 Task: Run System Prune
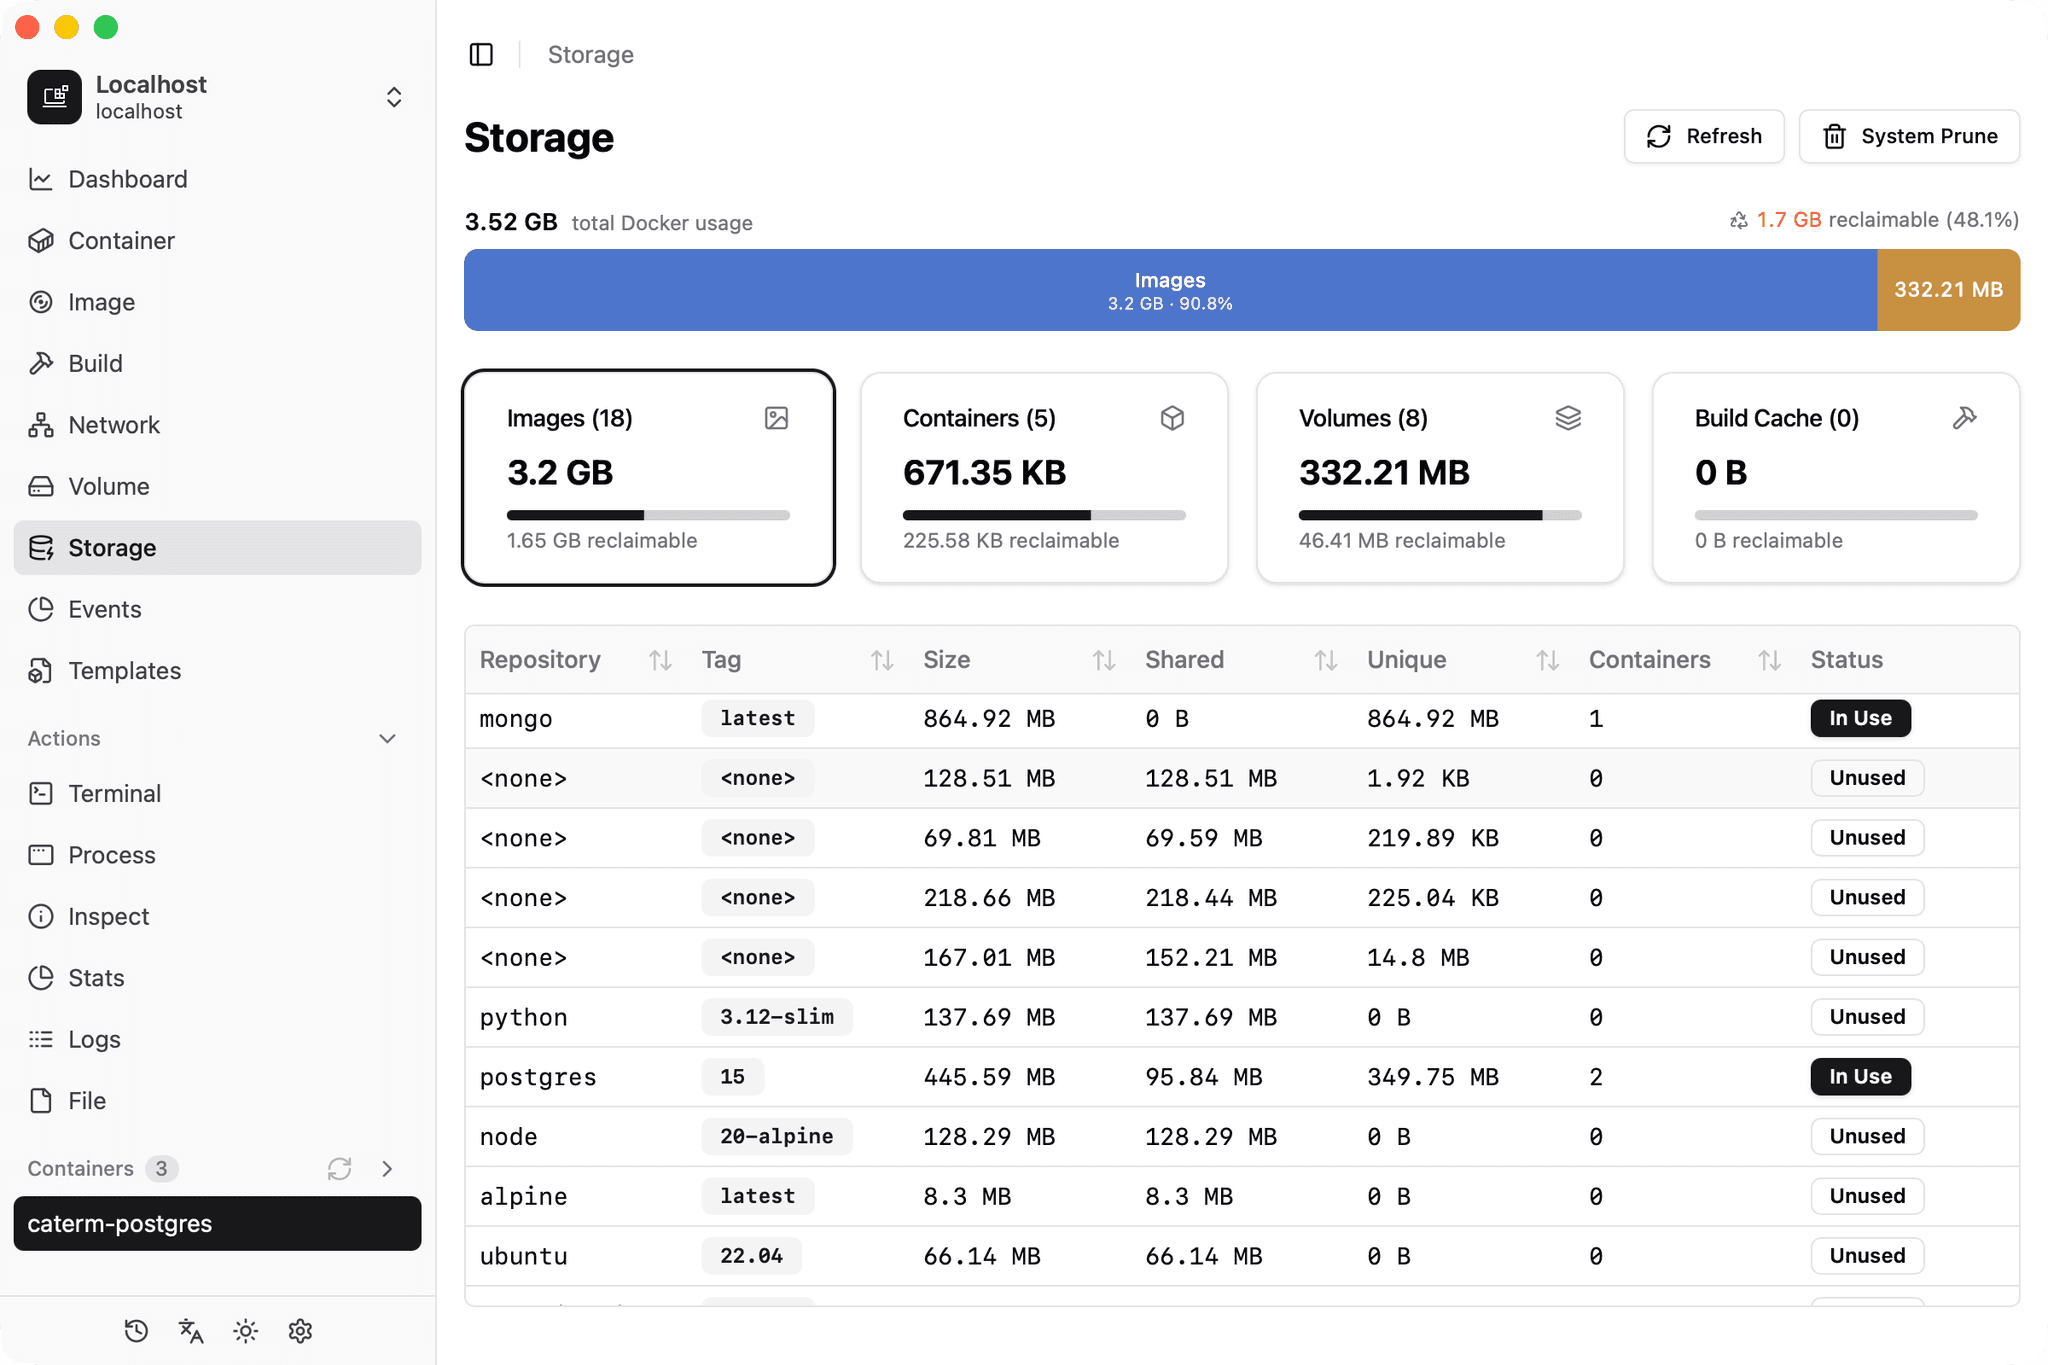[1908, 136]
